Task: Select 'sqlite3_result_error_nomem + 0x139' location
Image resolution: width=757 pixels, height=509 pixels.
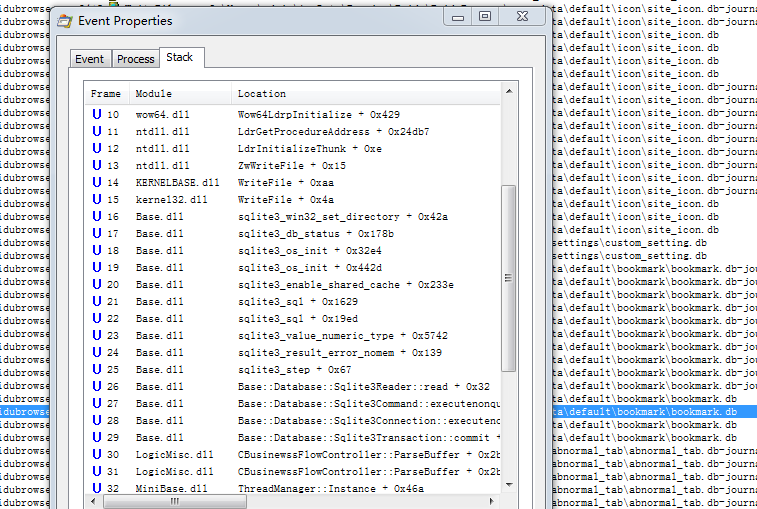Action: pyautogui.click(x=339, y=353)
